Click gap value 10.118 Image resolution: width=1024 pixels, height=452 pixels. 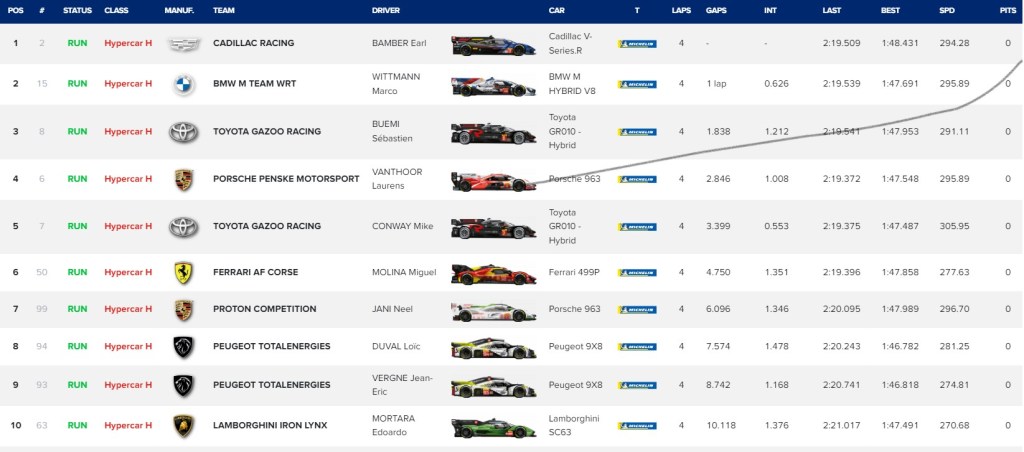pyautogui.click(x=720, y=425)
